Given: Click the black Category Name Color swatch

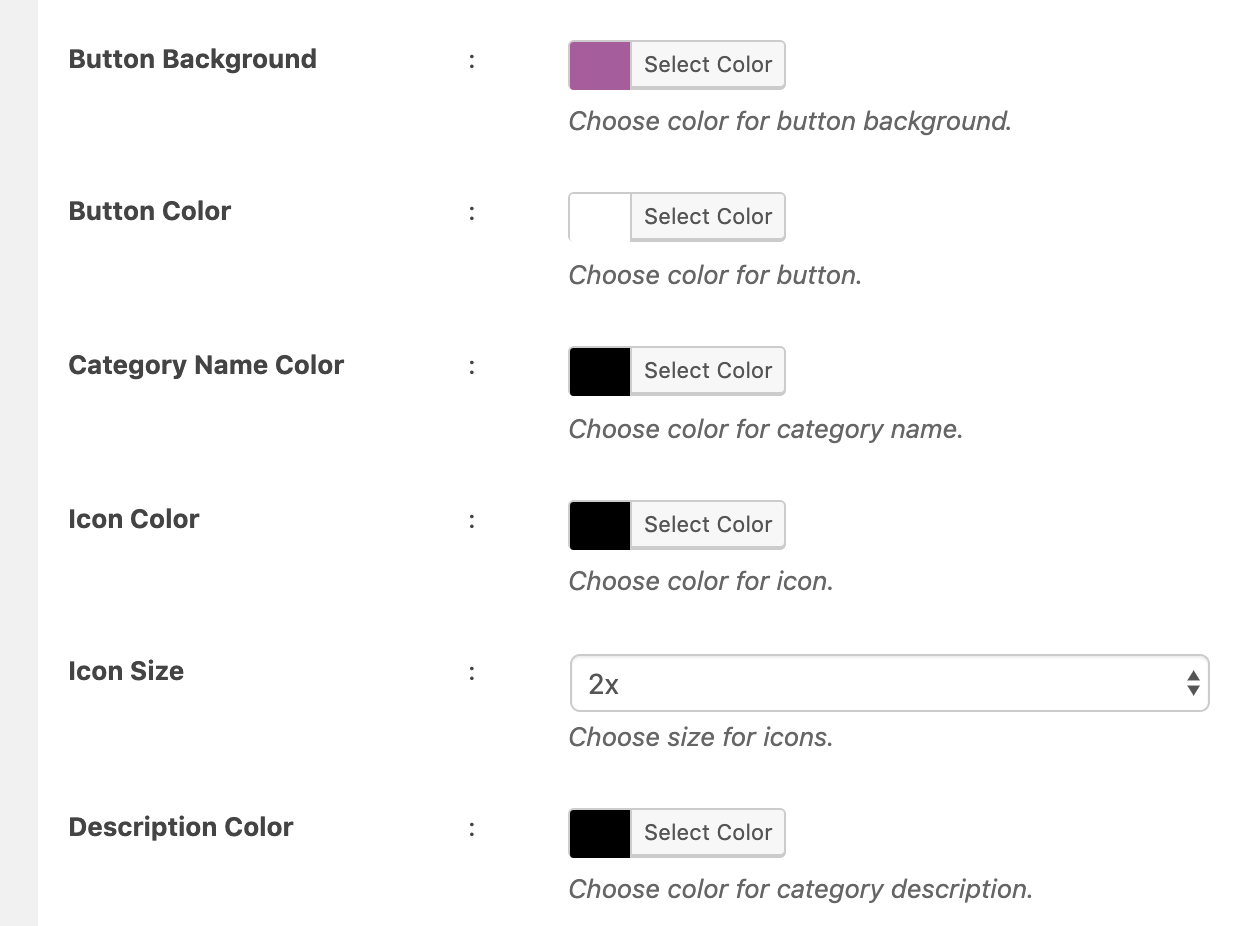Looking at the screenshot, I should (x=600, y=371).
